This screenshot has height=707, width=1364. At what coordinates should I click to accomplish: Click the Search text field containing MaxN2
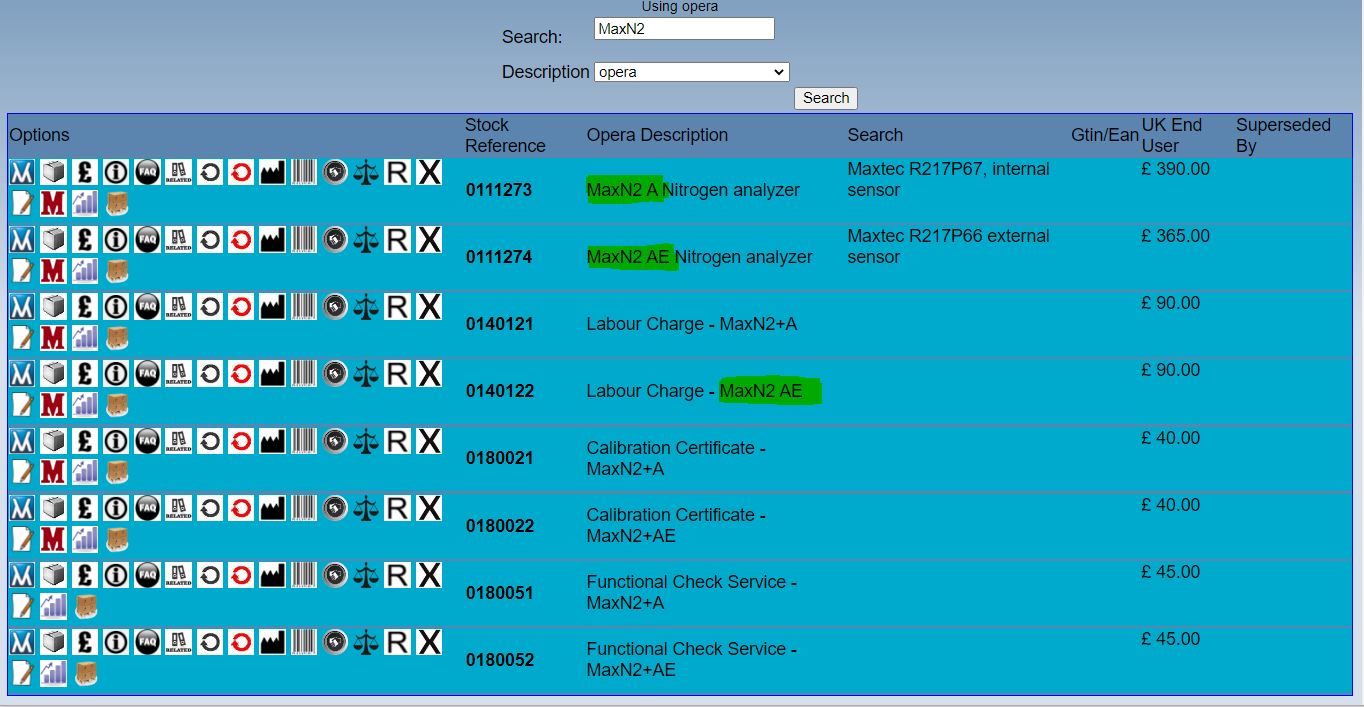(684, 29)
